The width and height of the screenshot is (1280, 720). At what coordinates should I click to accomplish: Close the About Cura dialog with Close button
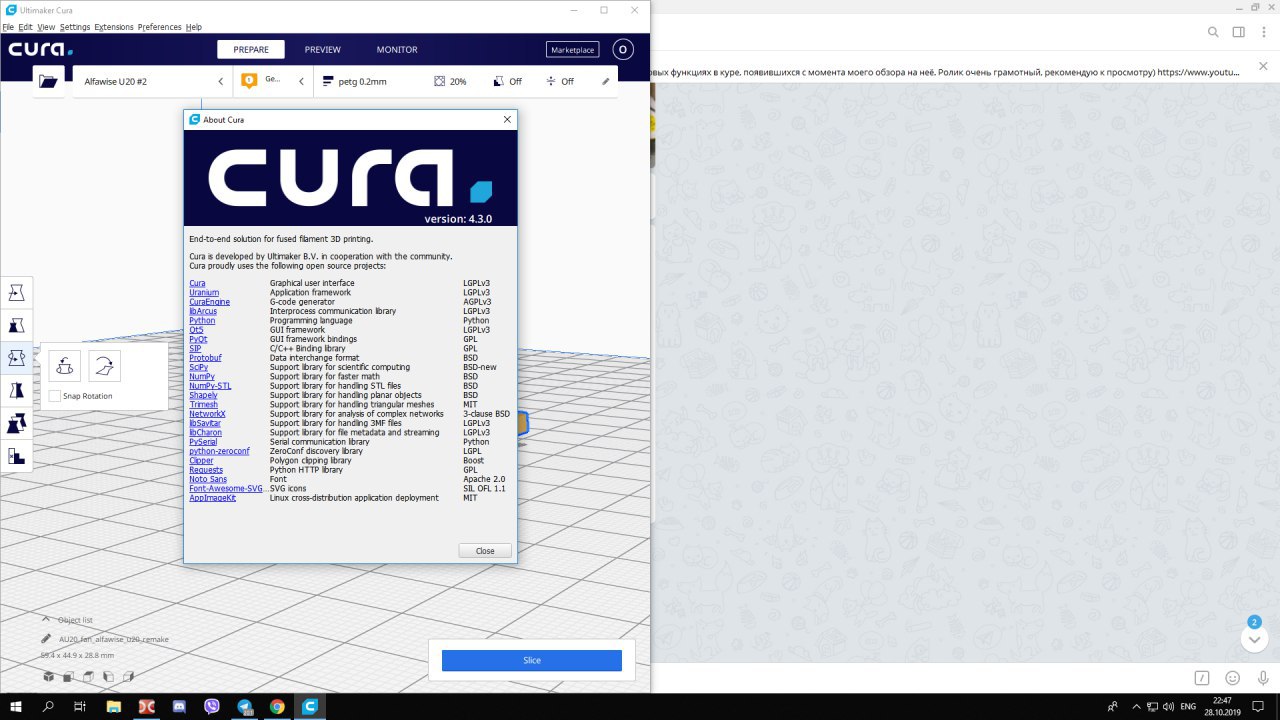tap(485, 551)
